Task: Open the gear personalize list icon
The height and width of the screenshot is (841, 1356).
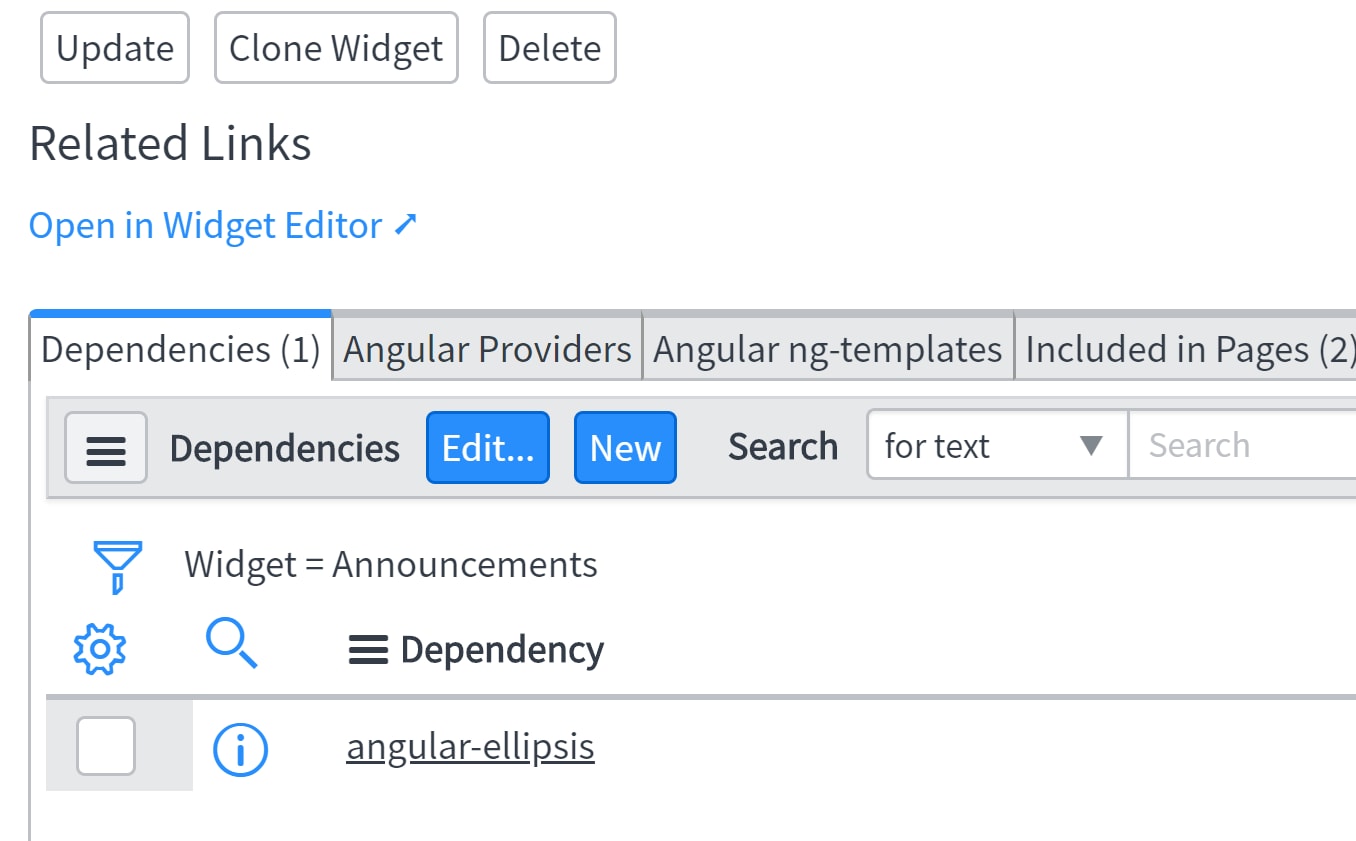Action: [100, 649]
